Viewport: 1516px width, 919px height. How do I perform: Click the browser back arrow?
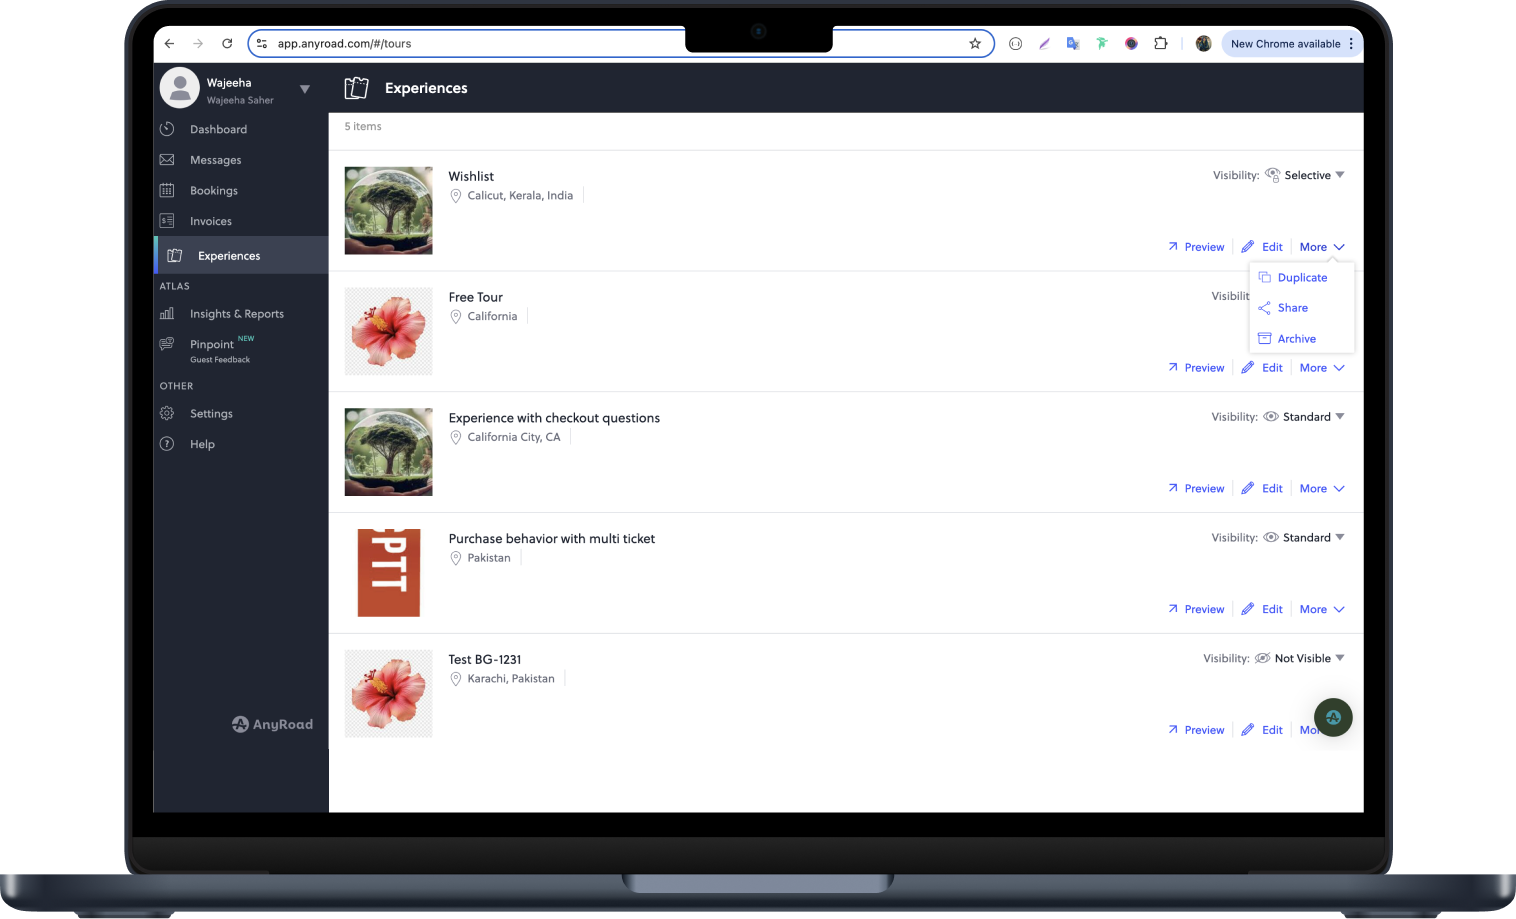click(x=169, y=43)
